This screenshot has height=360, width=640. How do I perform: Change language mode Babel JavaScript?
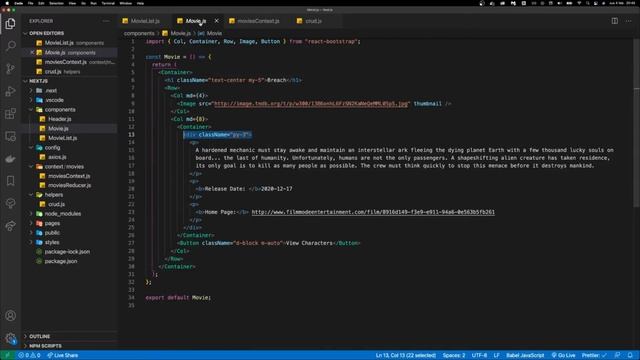(525, 356)
